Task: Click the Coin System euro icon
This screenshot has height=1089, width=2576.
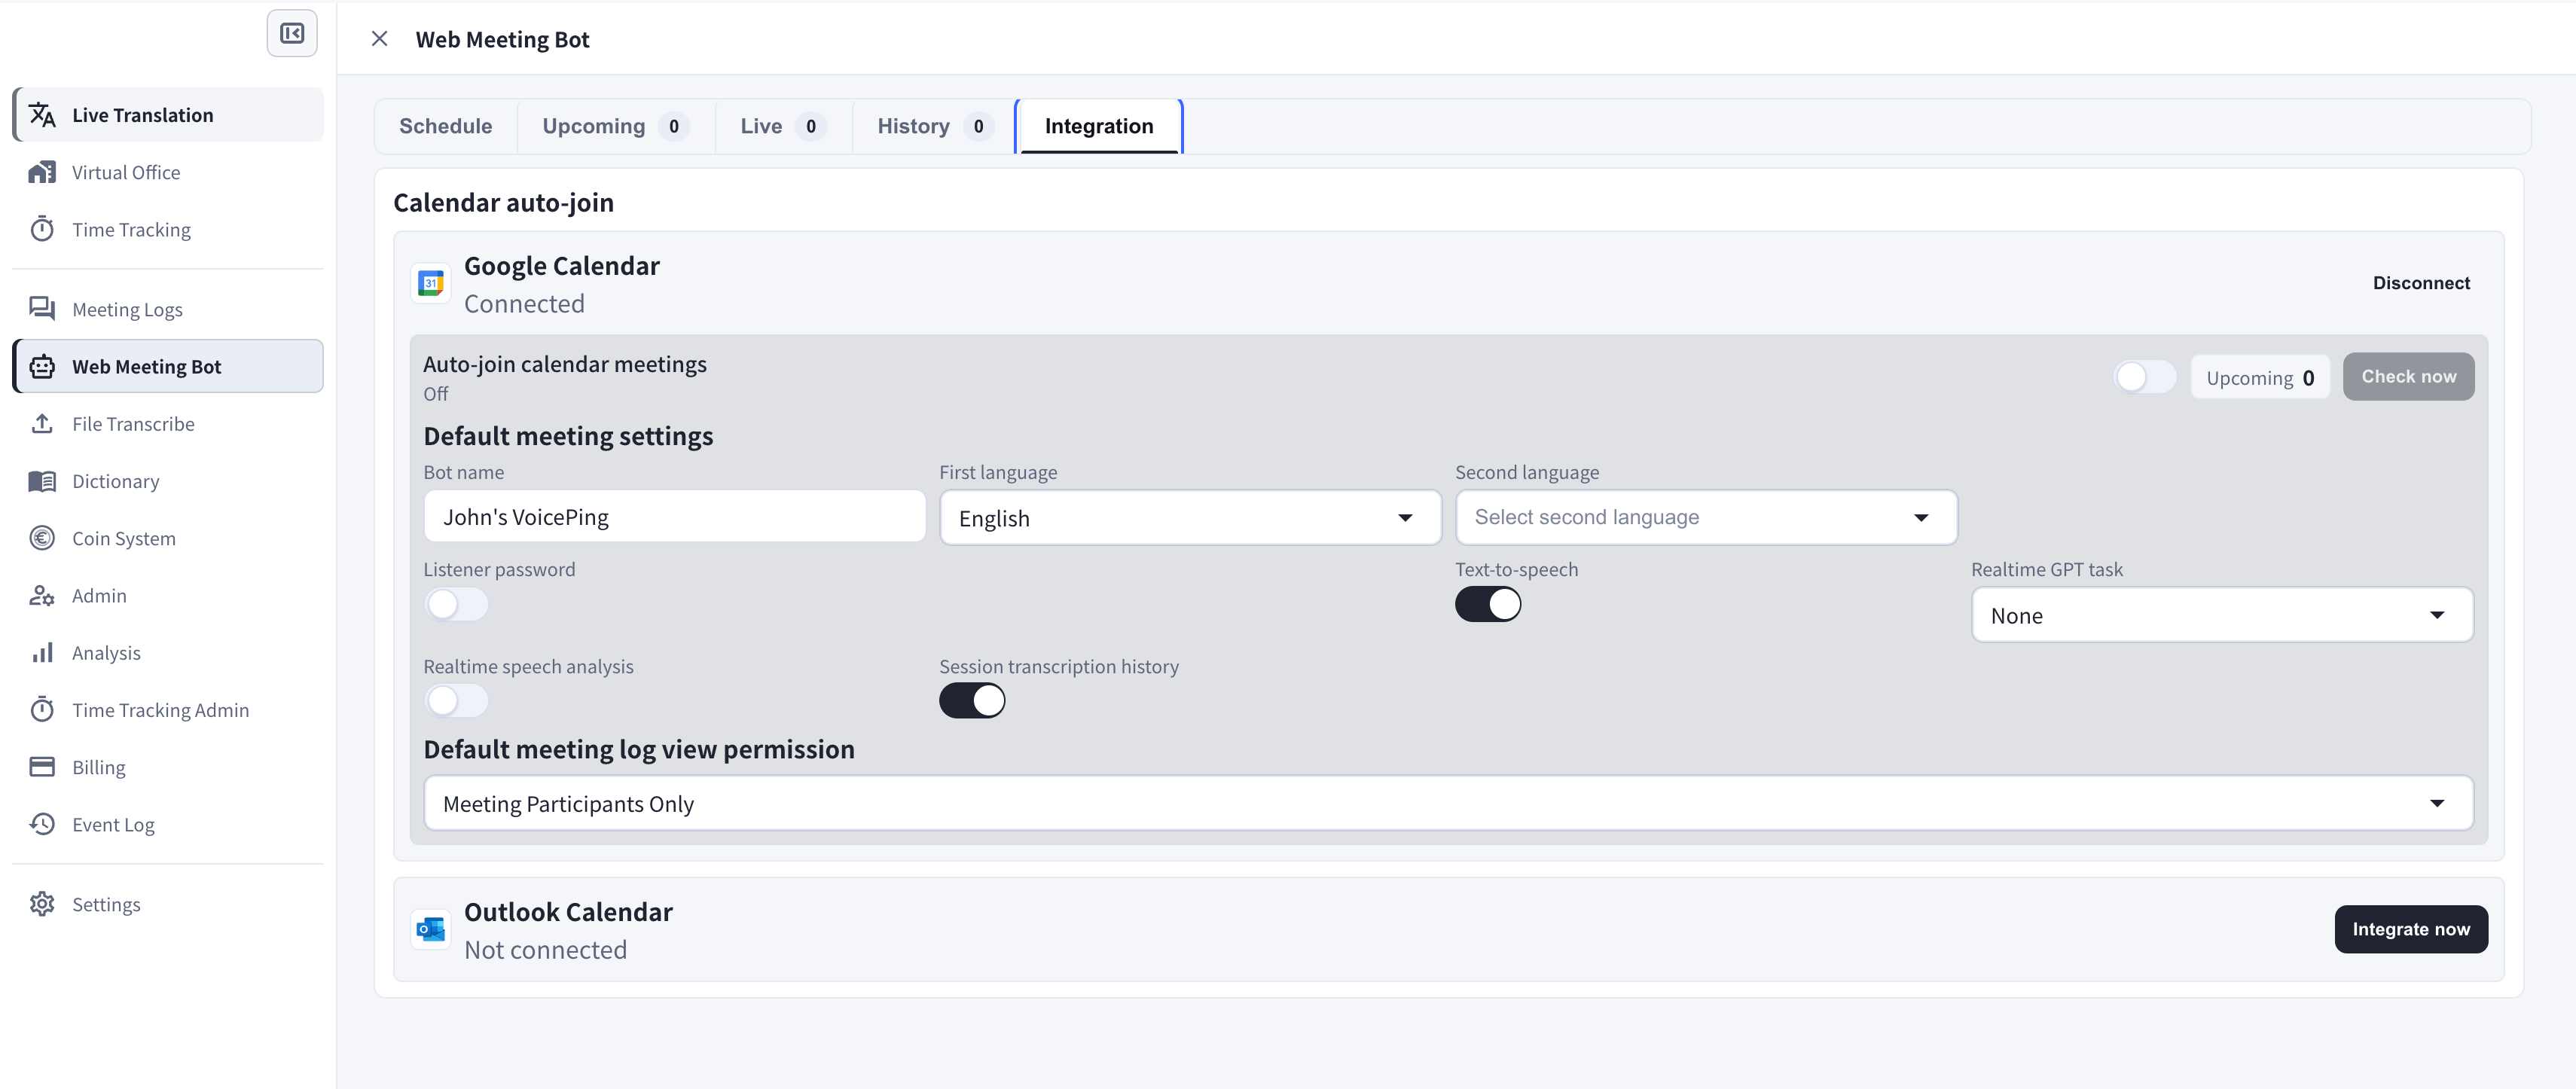Action: [x=42, y=538]
